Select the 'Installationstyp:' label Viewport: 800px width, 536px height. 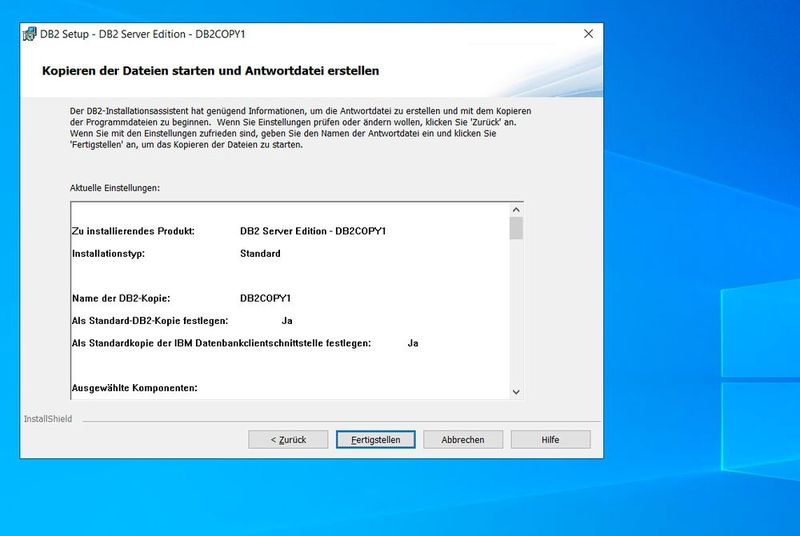pos(108,253)
